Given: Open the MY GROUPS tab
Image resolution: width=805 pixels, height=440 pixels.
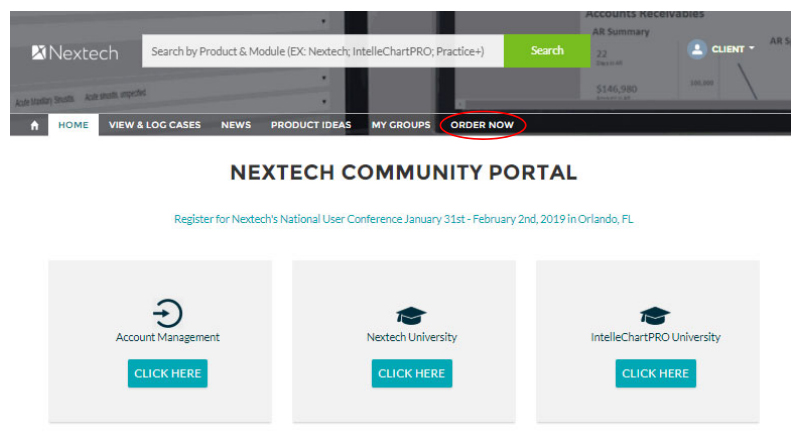Looking at the screenshot, I should [401, 125].
